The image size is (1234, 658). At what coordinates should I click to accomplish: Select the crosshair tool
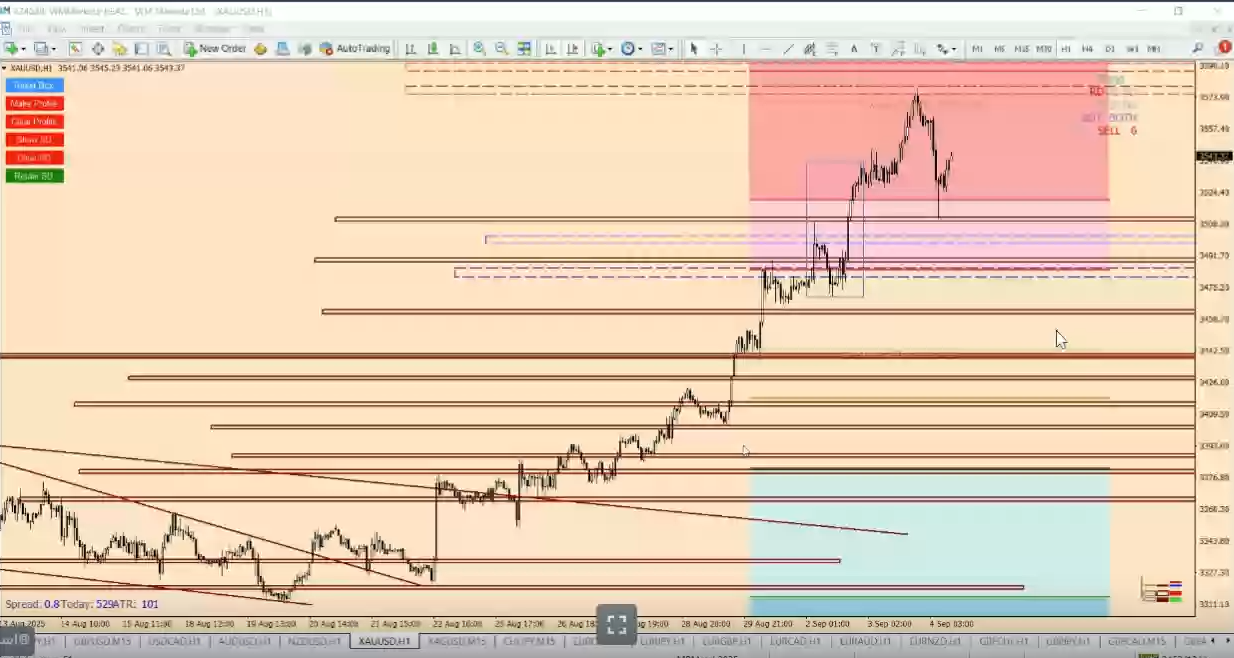tap(717, 48)
